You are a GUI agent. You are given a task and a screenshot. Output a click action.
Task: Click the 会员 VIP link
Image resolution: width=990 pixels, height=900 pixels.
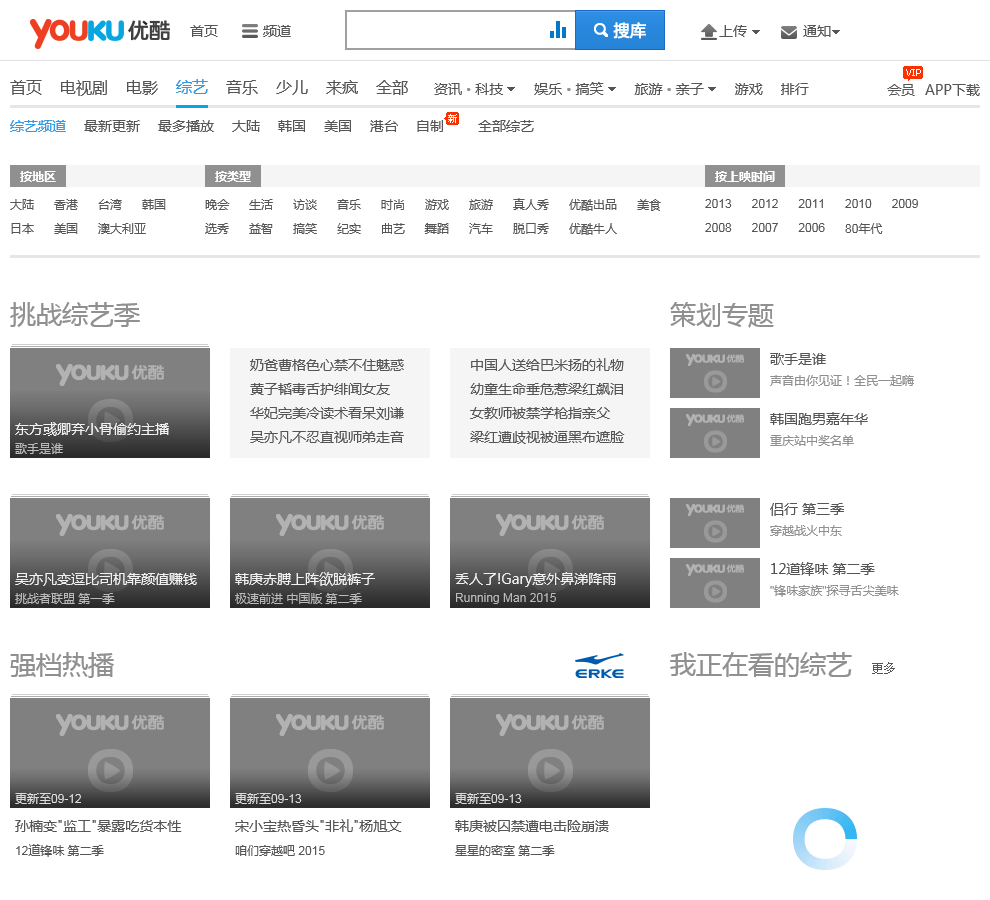point(901,90)
